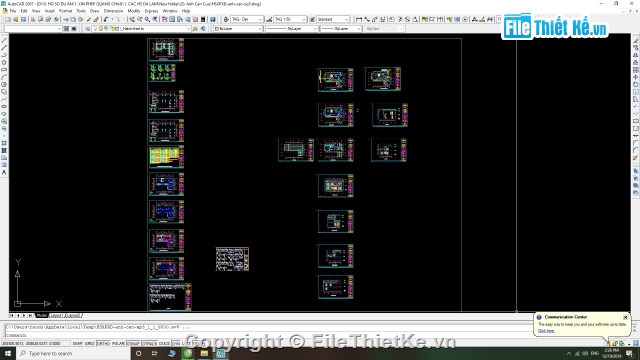Screen dimensions: 640x360
Task: Open Layer Properties Manager icon
Action: [x=88, y=29]
